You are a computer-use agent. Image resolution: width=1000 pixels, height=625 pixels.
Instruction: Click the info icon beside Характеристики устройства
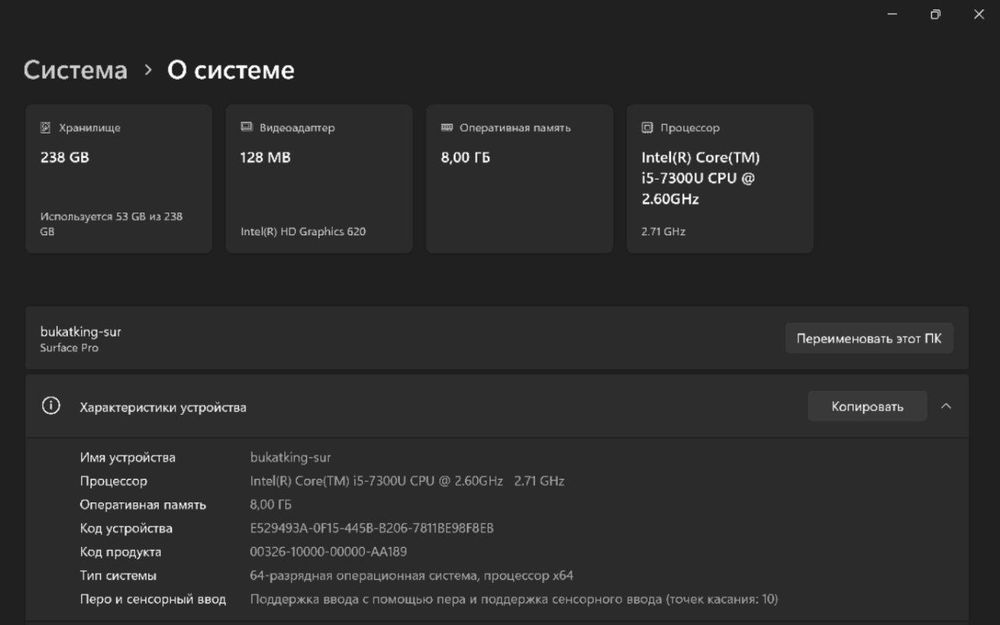(x=51, y=406)
